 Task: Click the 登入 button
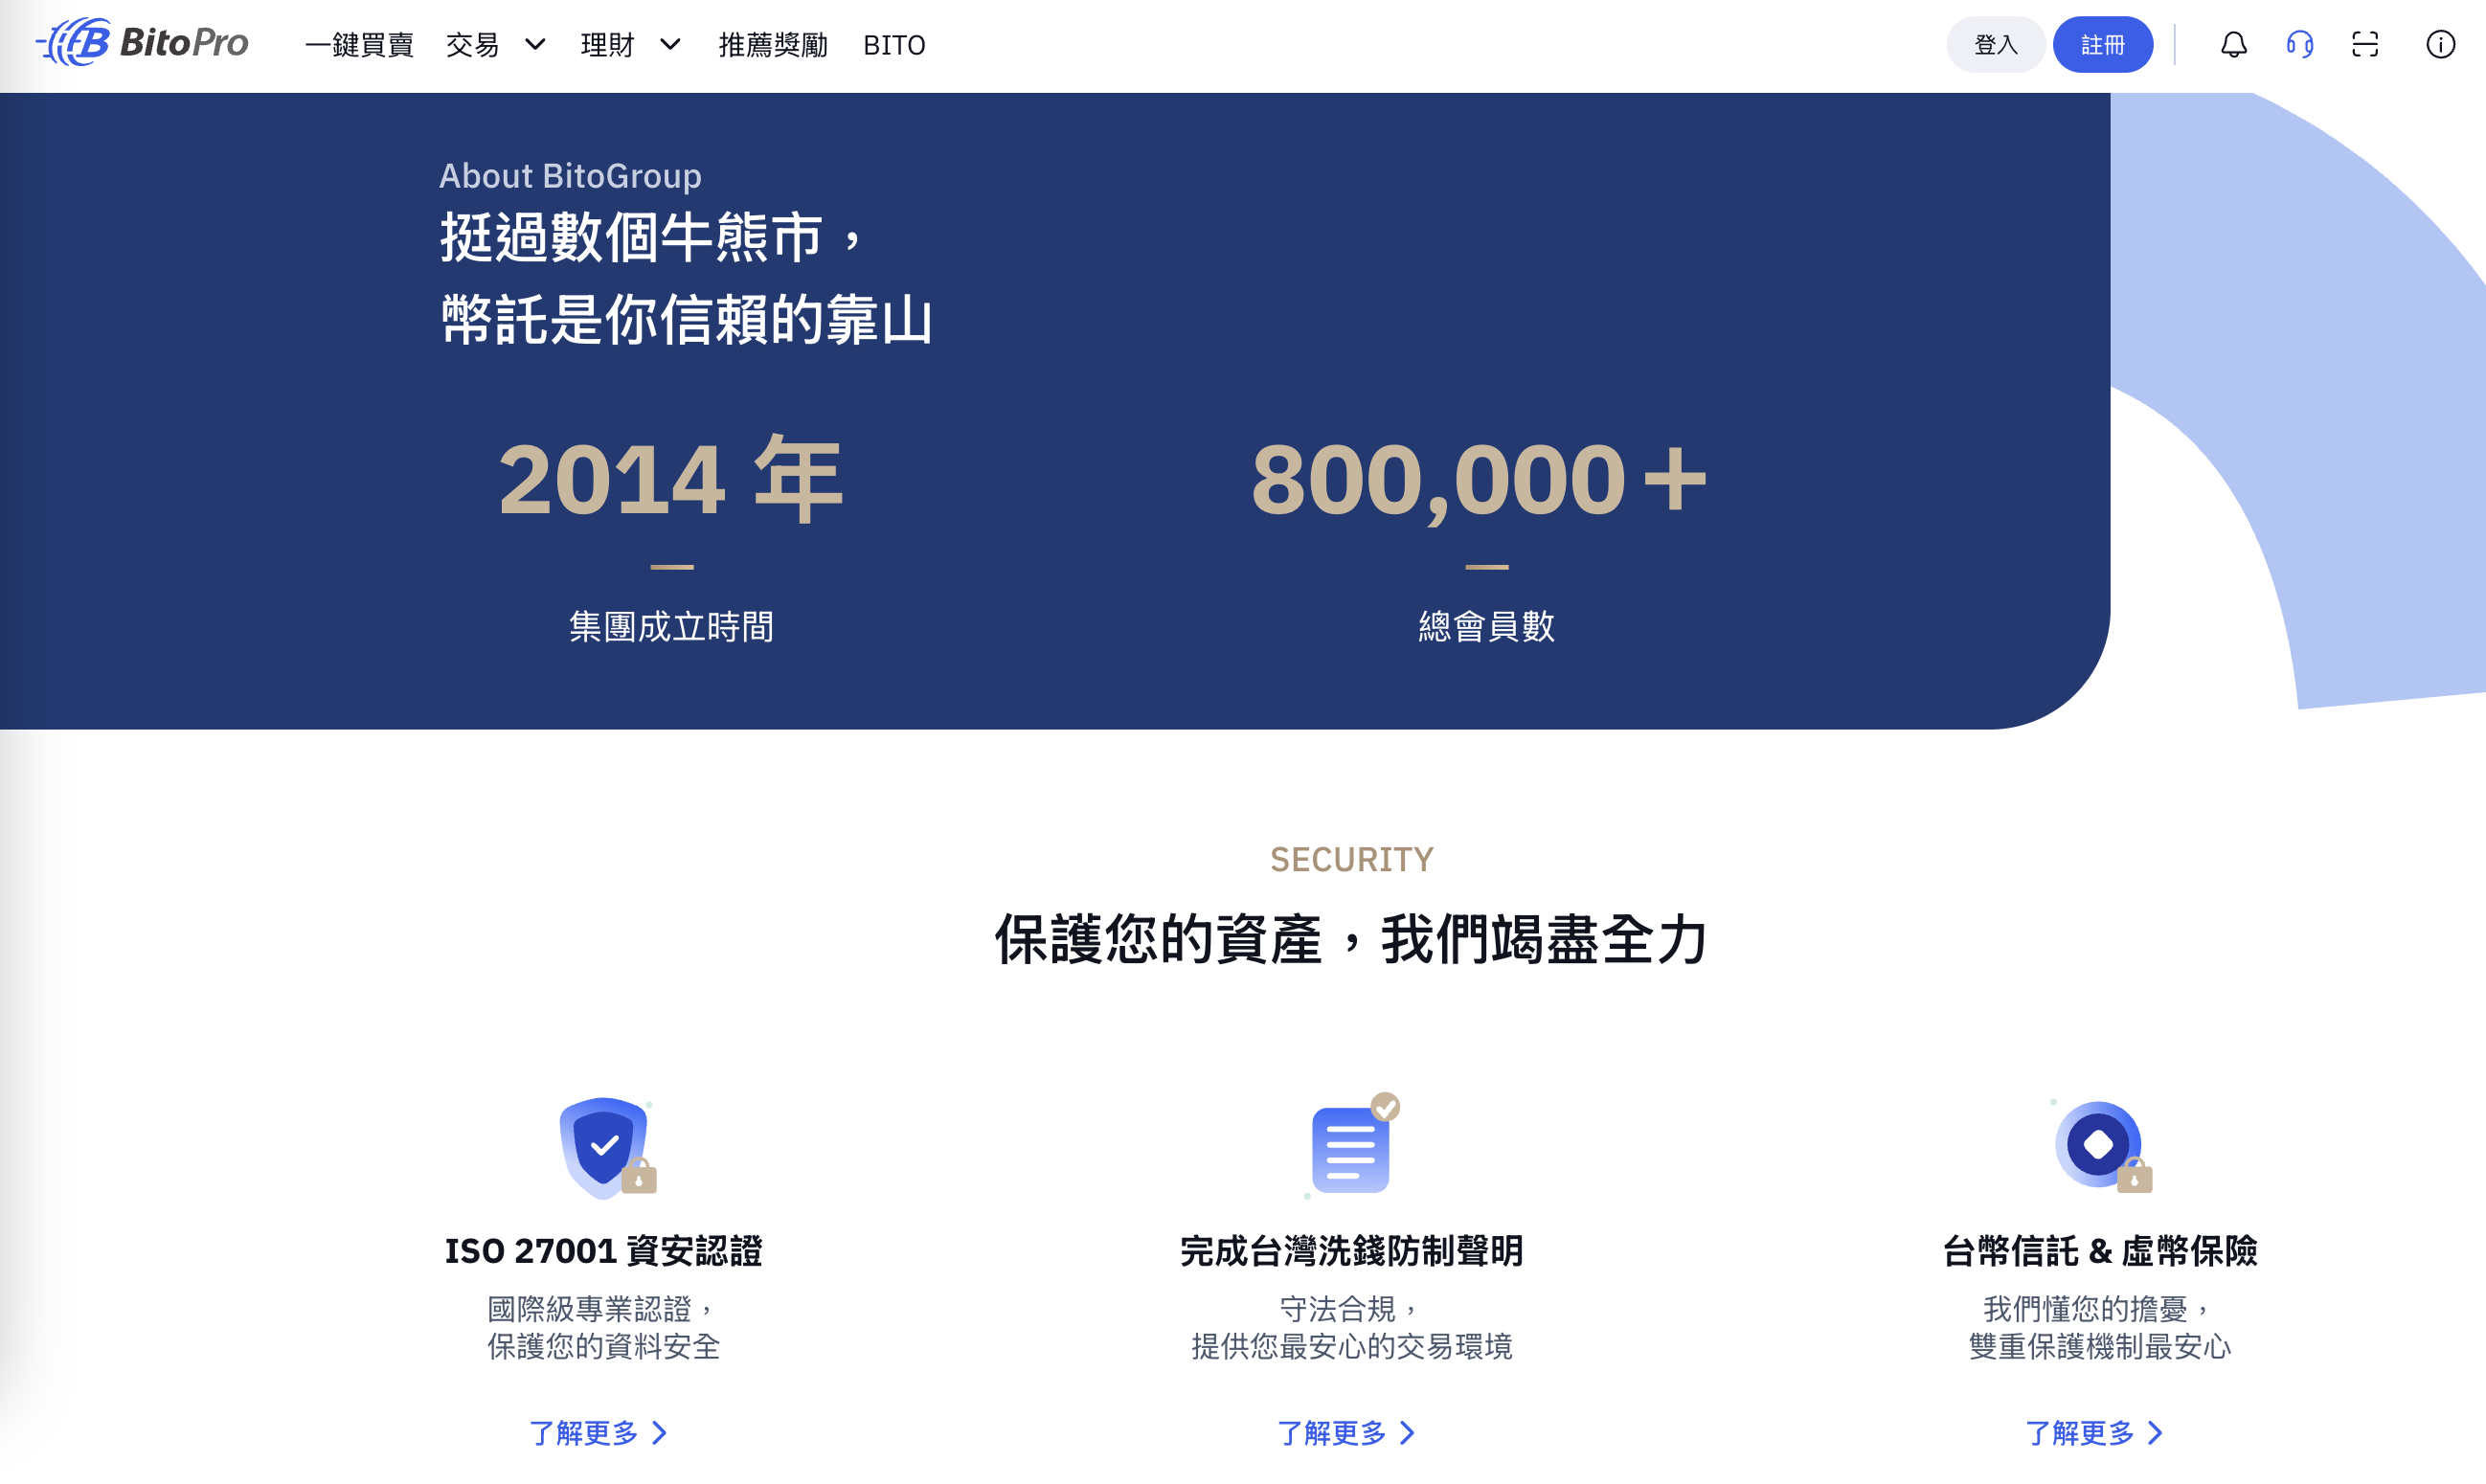click(1995, 45)
